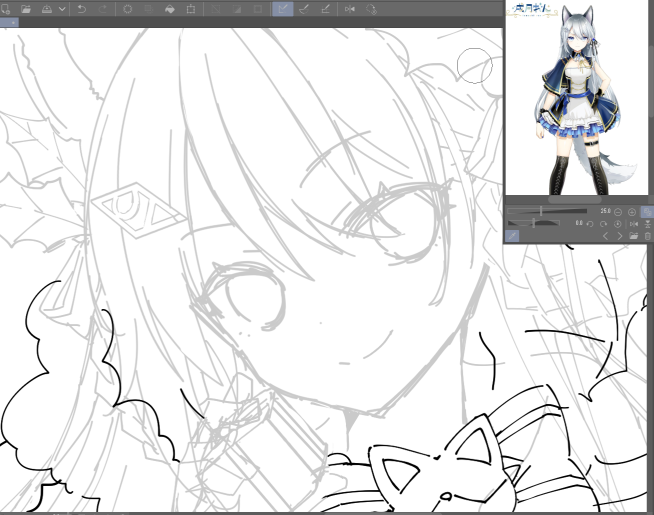Redo the undone action
Viewport: 654px width, 515px height.
pyautogui.click(x=103, y=9)
